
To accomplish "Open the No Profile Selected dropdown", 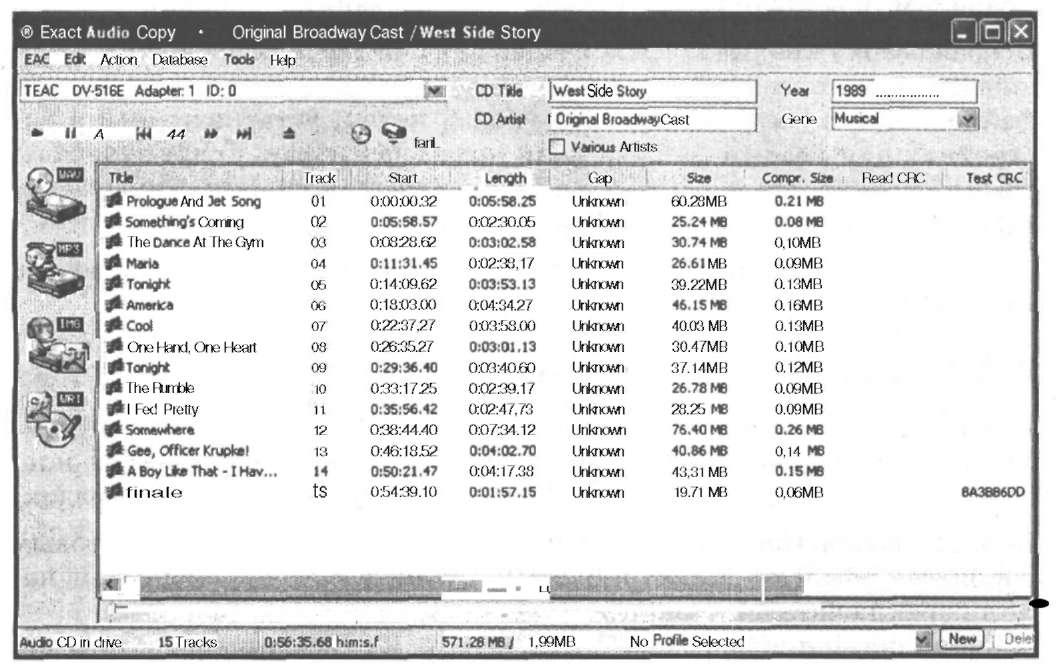I will pos(924,640).
